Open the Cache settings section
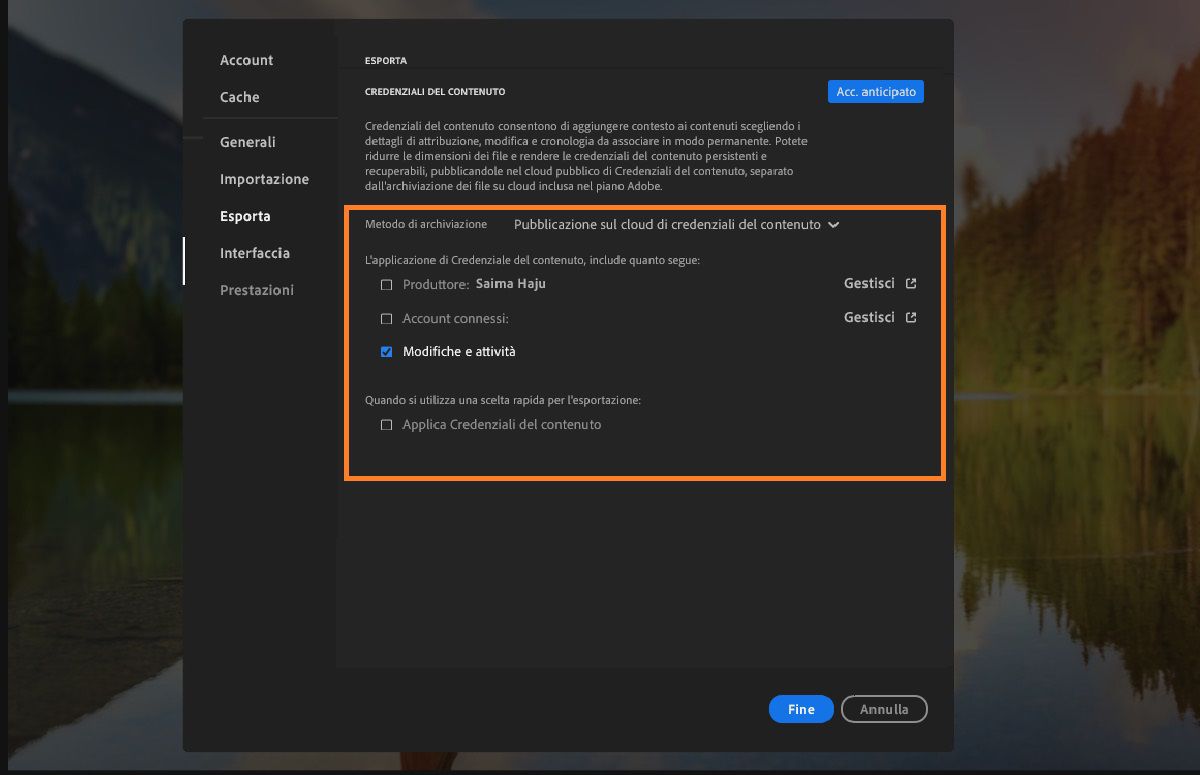Image resolution: width=1200 pixels, height=775 pixels. click(240, 97)
